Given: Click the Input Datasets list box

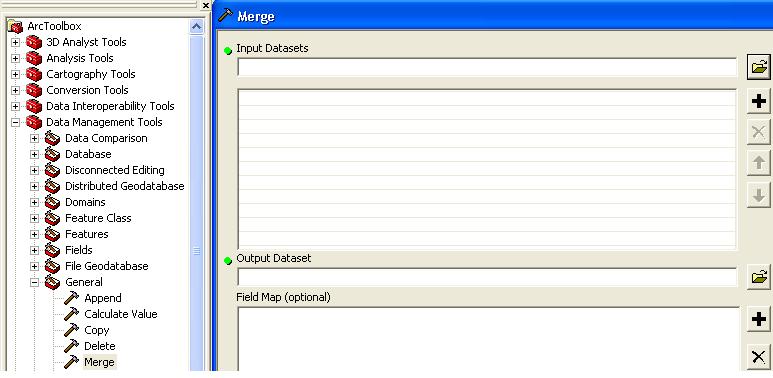Looking at the screenshot, I should click(487, 169).
